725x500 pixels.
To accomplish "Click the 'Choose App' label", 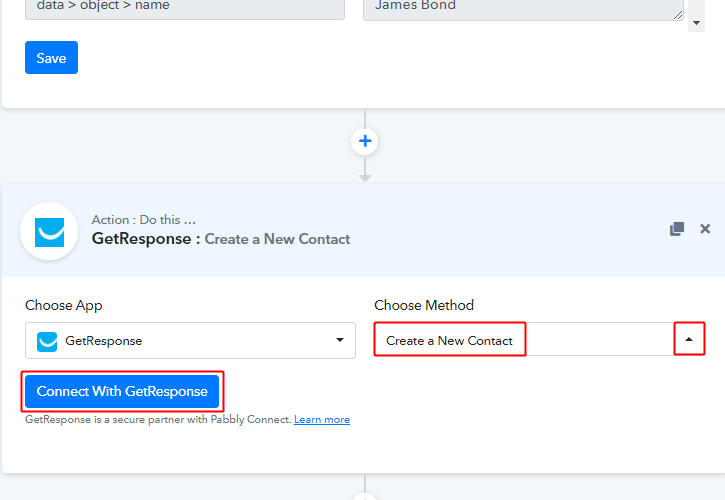I will point(63,305).
